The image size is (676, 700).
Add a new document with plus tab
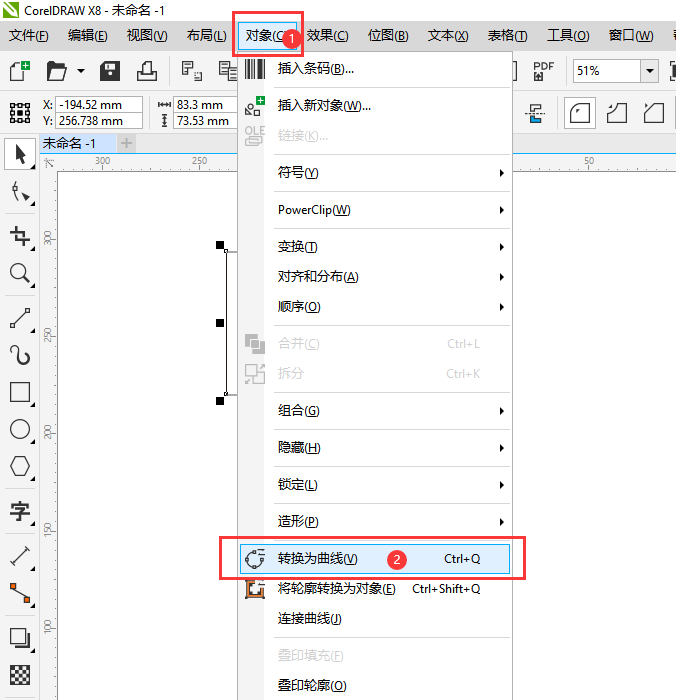coord(126,143)
